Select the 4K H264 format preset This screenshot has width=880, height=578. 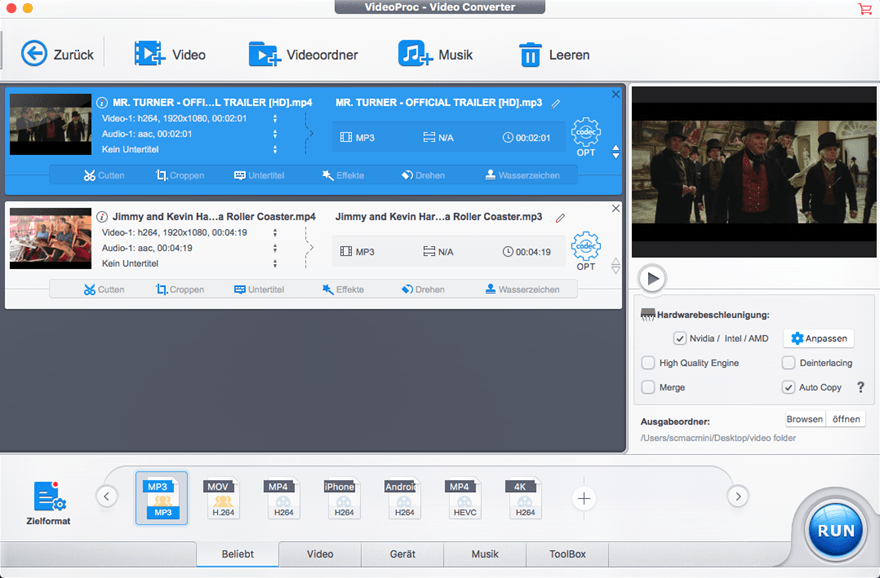coord(525,498)
